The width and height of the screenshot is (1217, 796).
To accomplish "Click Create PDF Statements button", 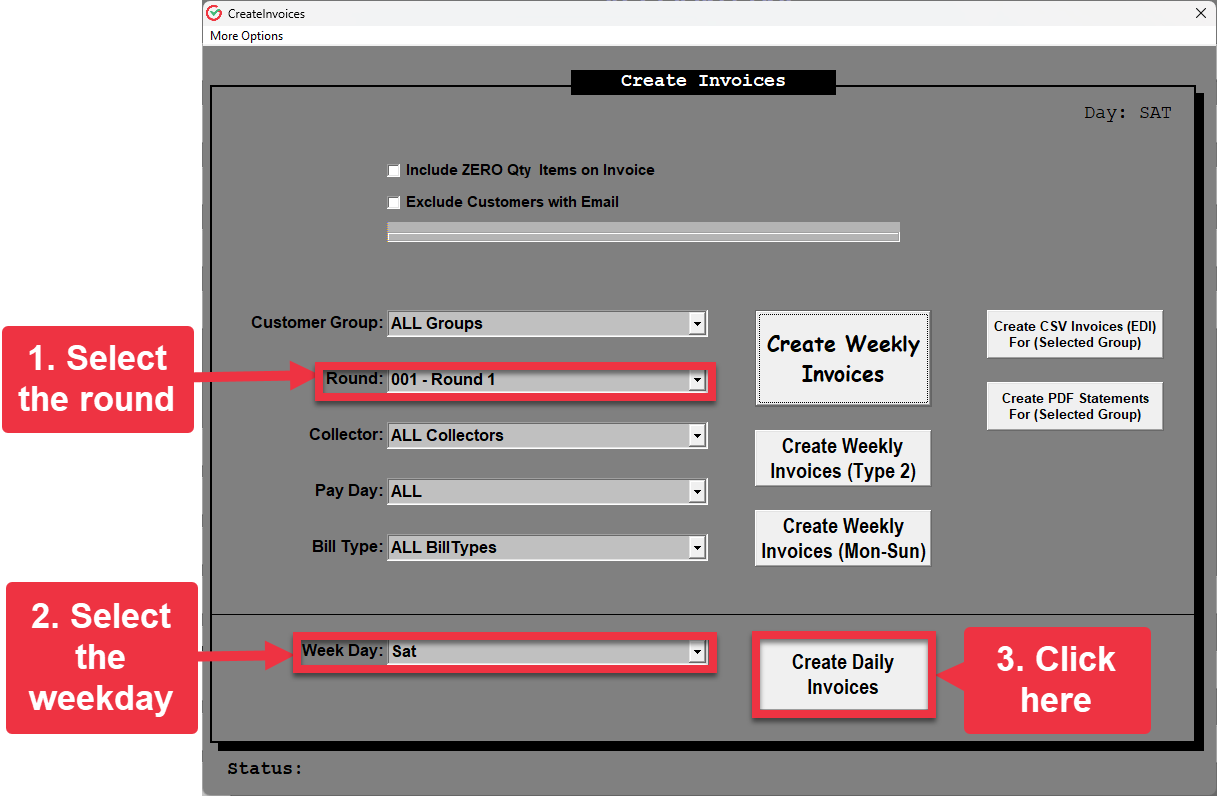I will (1075, 406).
